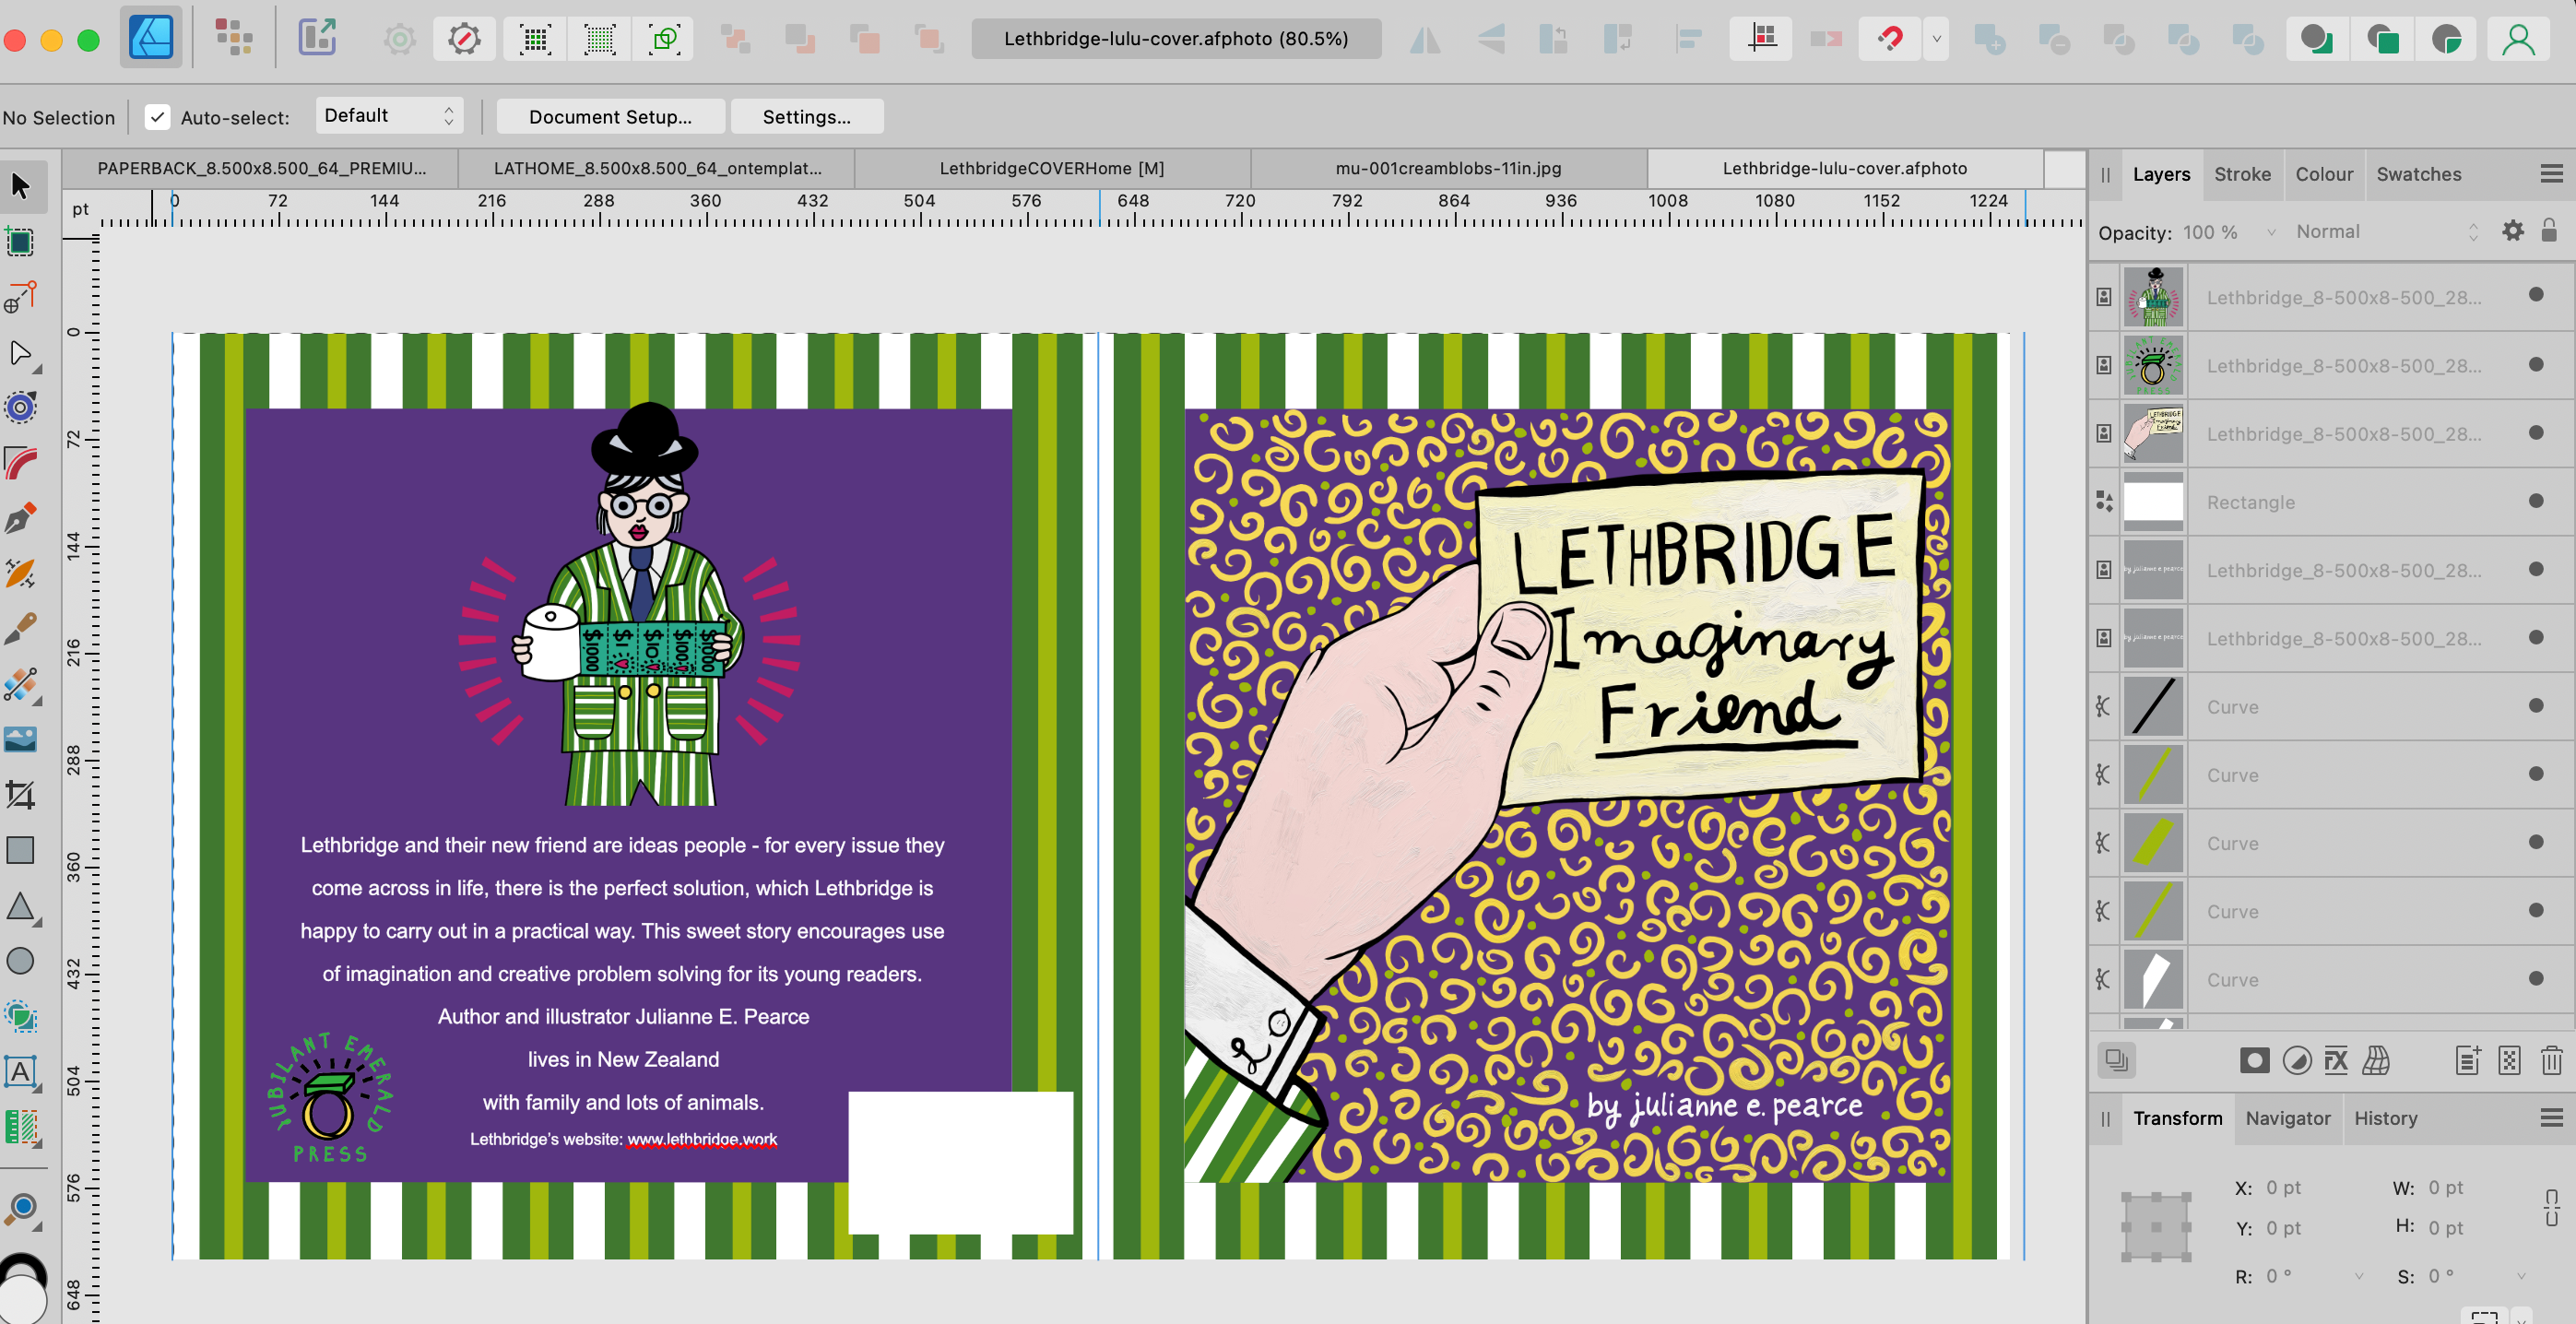Select the Pencil tool
Screen dimensions: 2576x1324
20,573
